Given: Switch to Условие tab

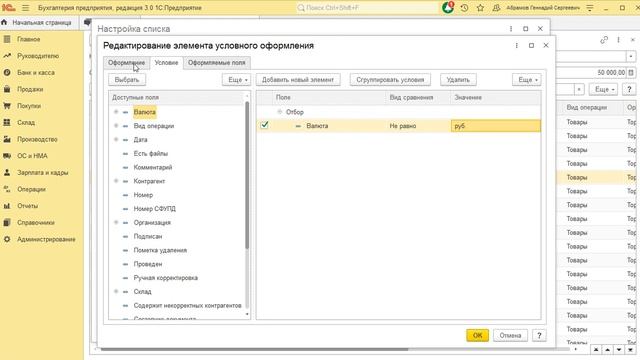Looking at the screenshot, I should [x=166, y=63].
